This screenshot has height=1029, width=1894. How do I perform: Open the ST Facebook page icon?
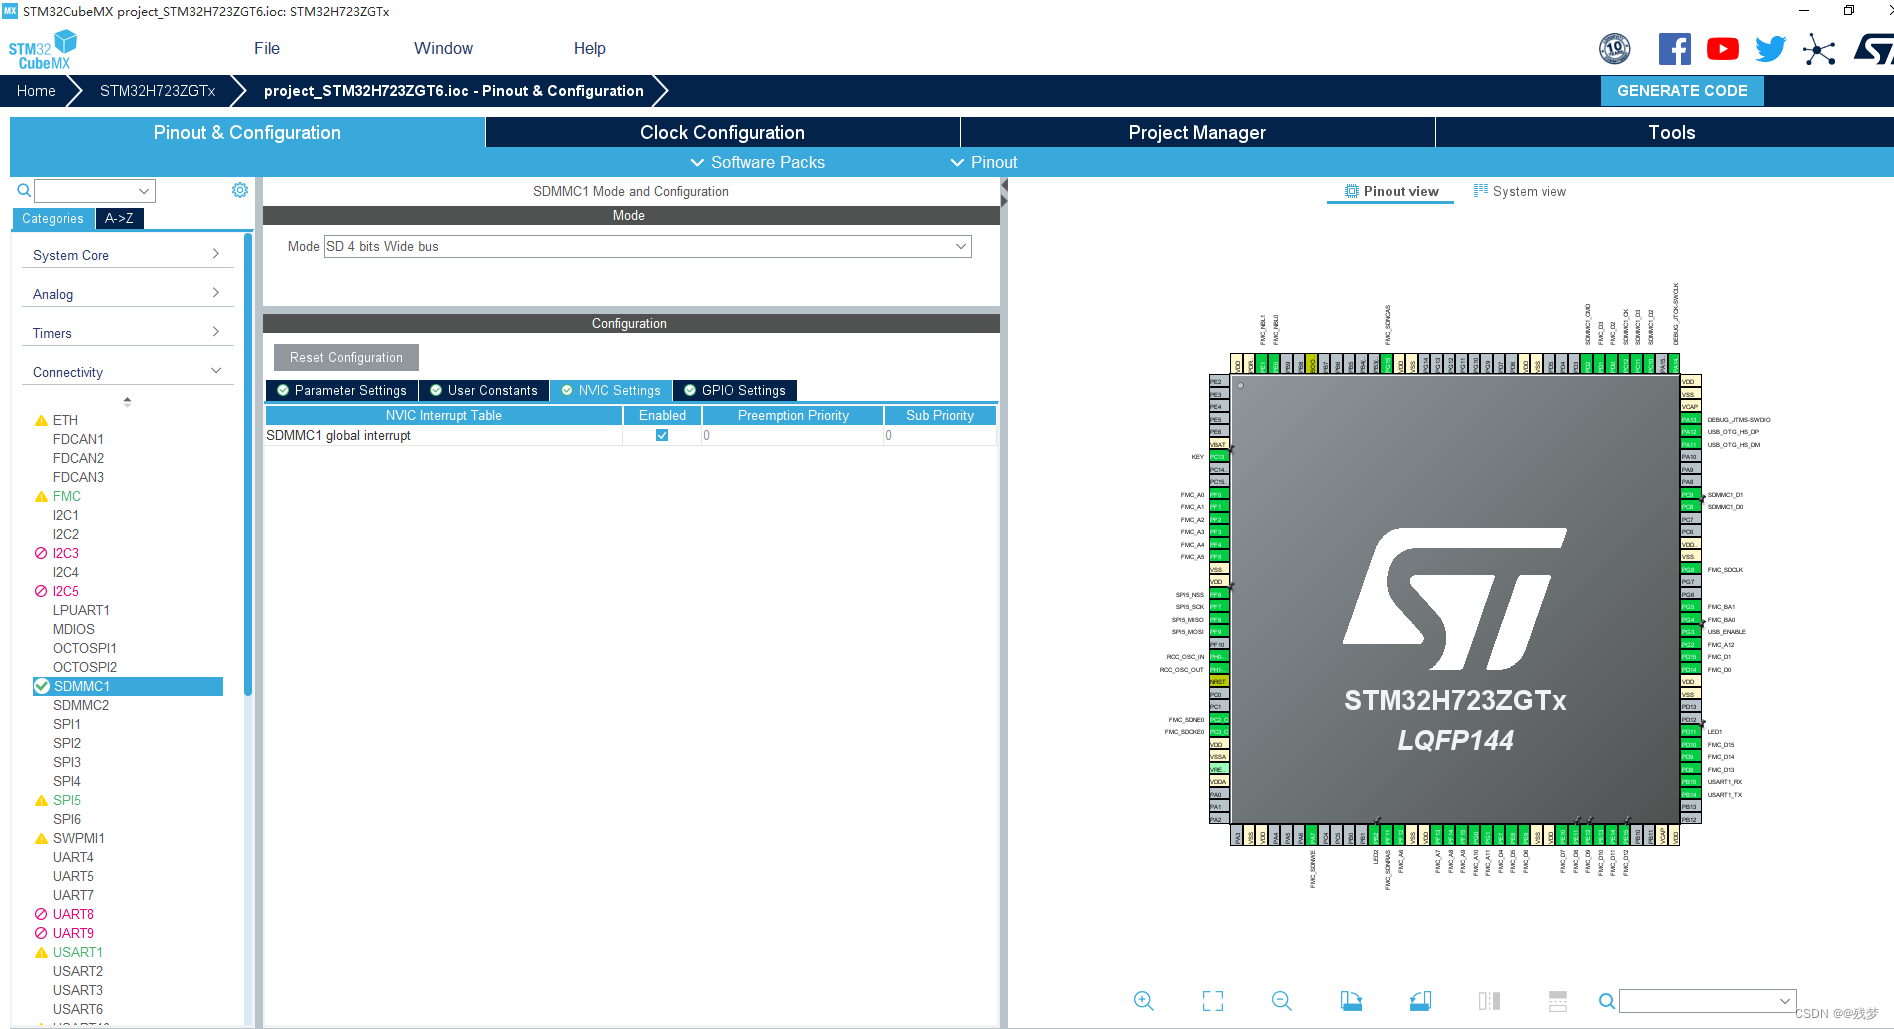pyautogui.click(x=1675, y=49)
